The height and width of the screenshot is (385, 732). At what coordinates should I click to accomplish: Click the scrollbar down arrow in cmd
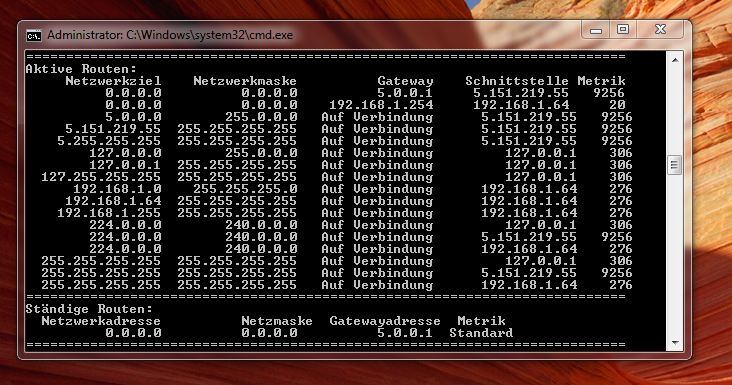point(675,343)
